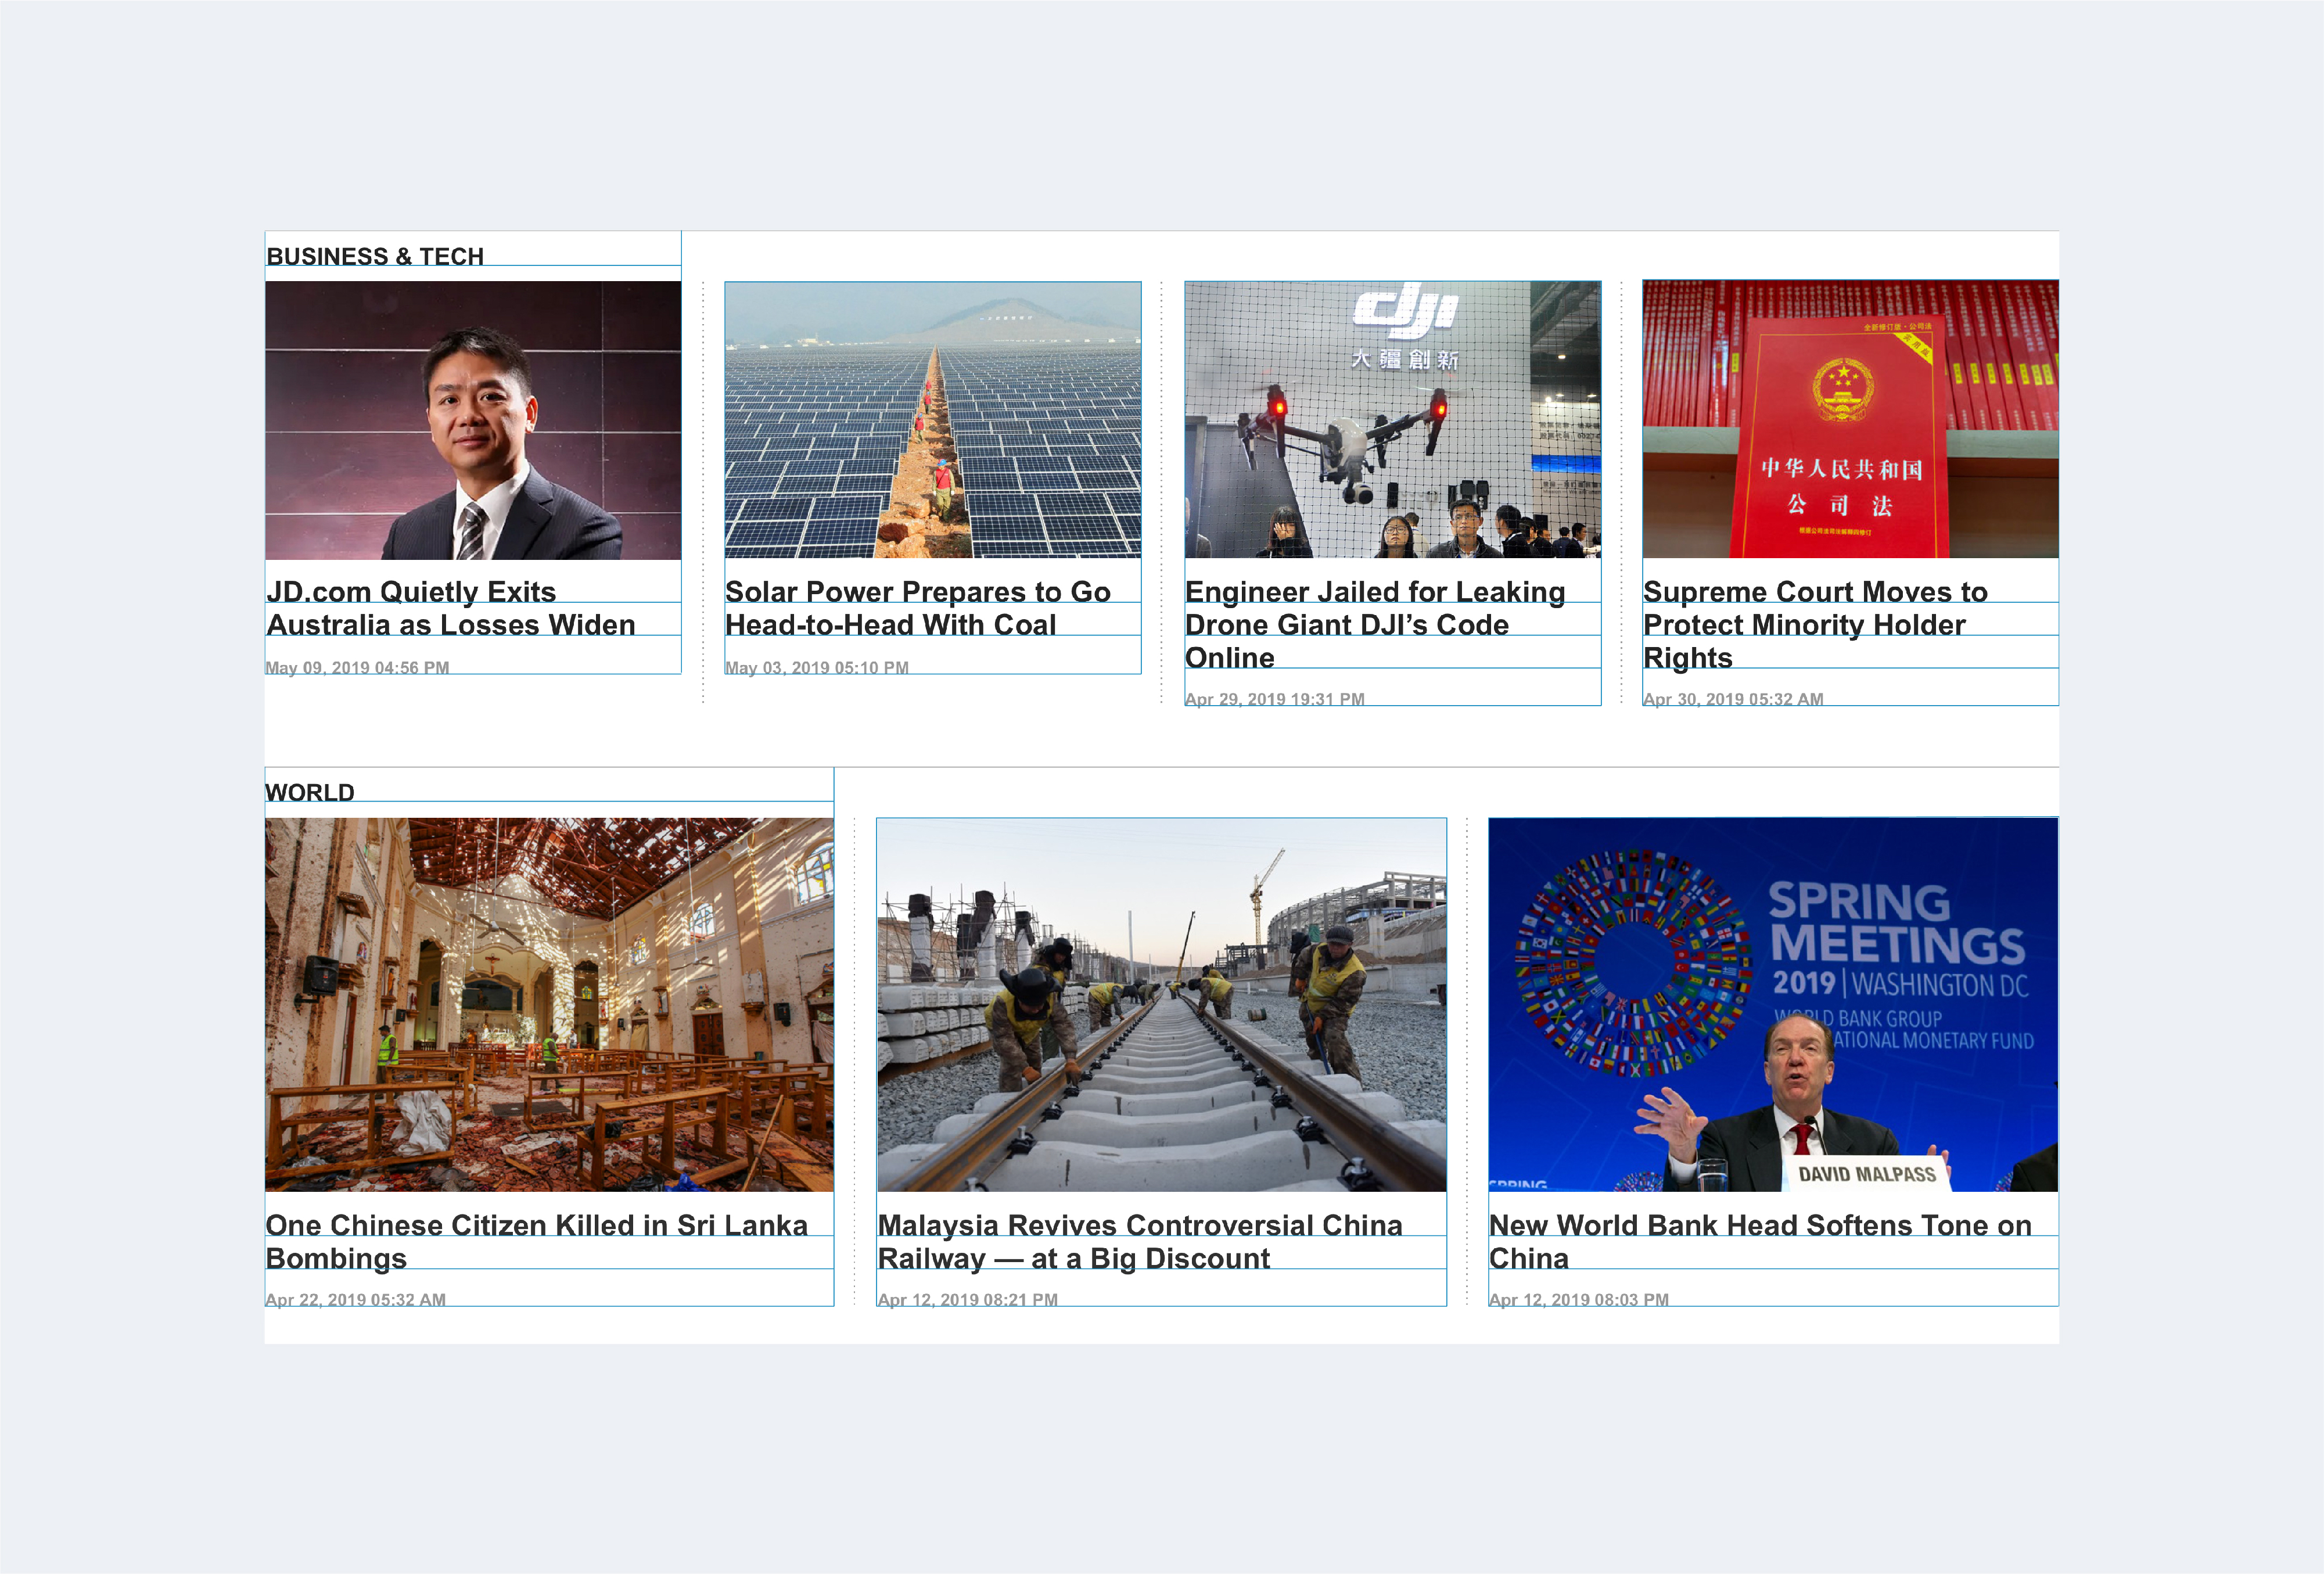The height and width of the screenshot is (1574, 2324).
Task: Open the railway construction workers photo
Action: tap(1161, 1004)
